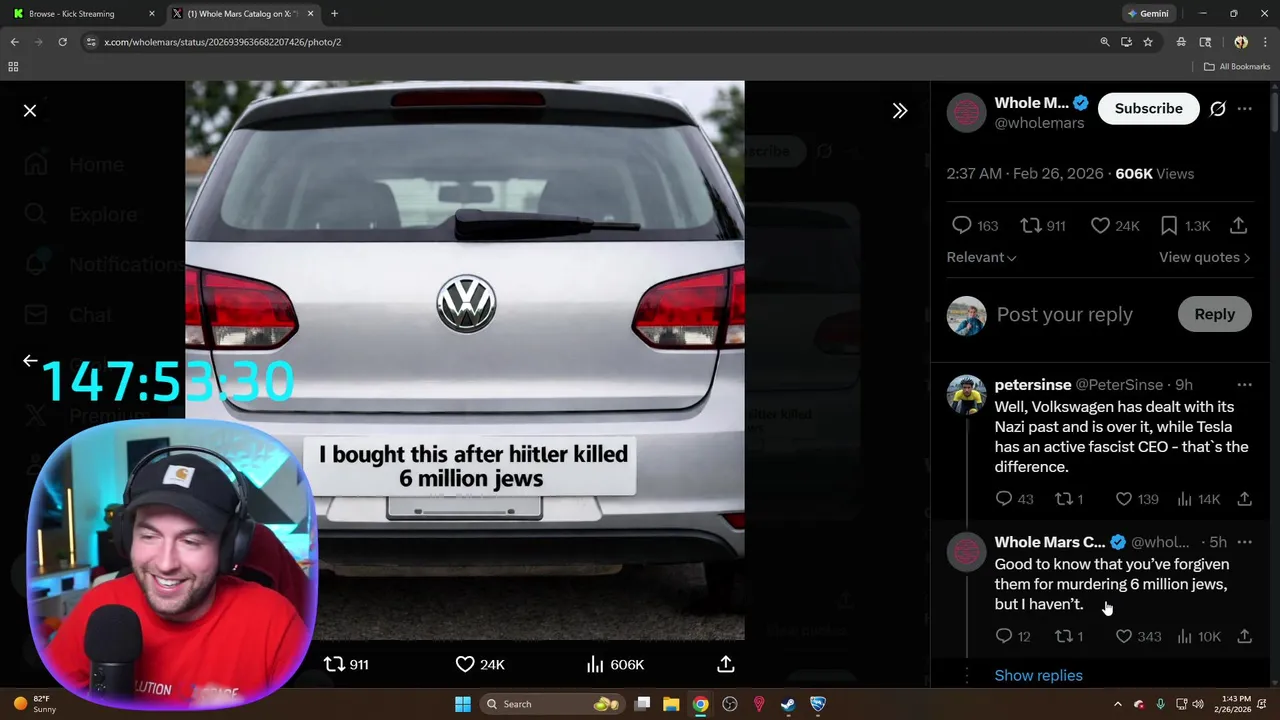Open the Windows Start menu

tap(462, 704)
